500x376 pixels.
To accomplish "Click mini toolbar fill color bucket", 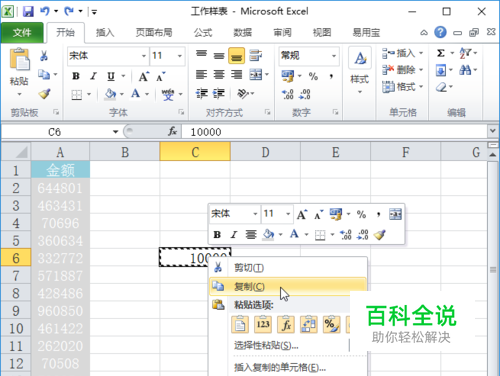I will pyautogui.click(x=268, y=235).
